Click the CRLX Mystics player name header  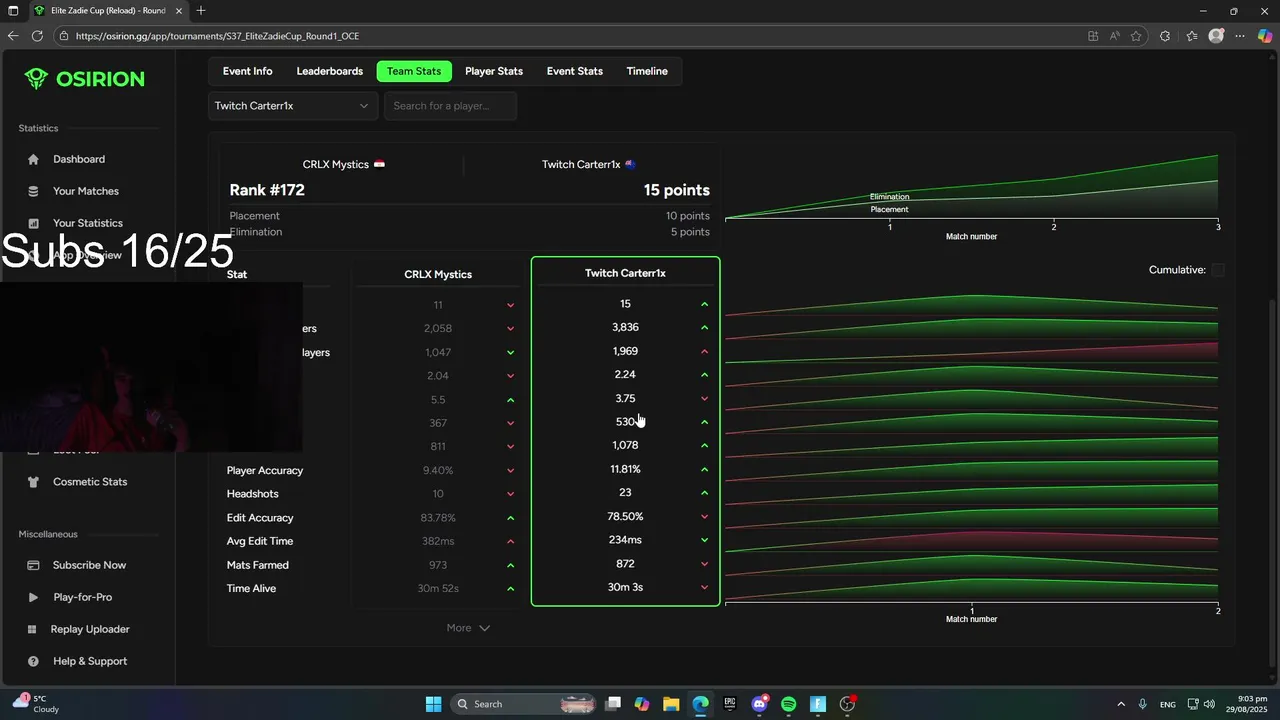[336, 164]
